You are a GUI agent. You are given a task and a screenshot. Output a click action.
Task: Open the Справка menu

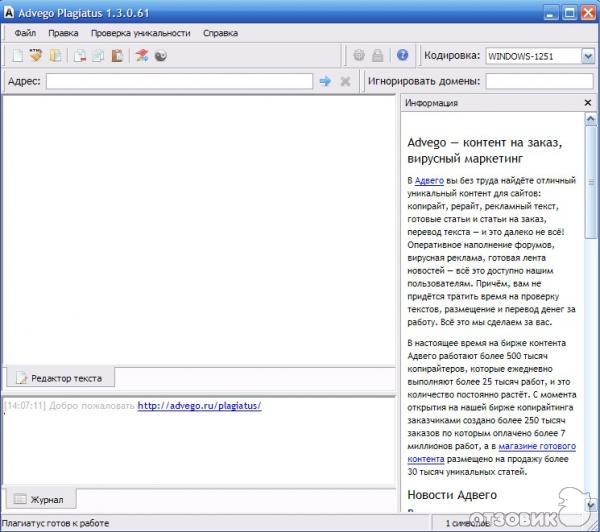tap(220, 33)
